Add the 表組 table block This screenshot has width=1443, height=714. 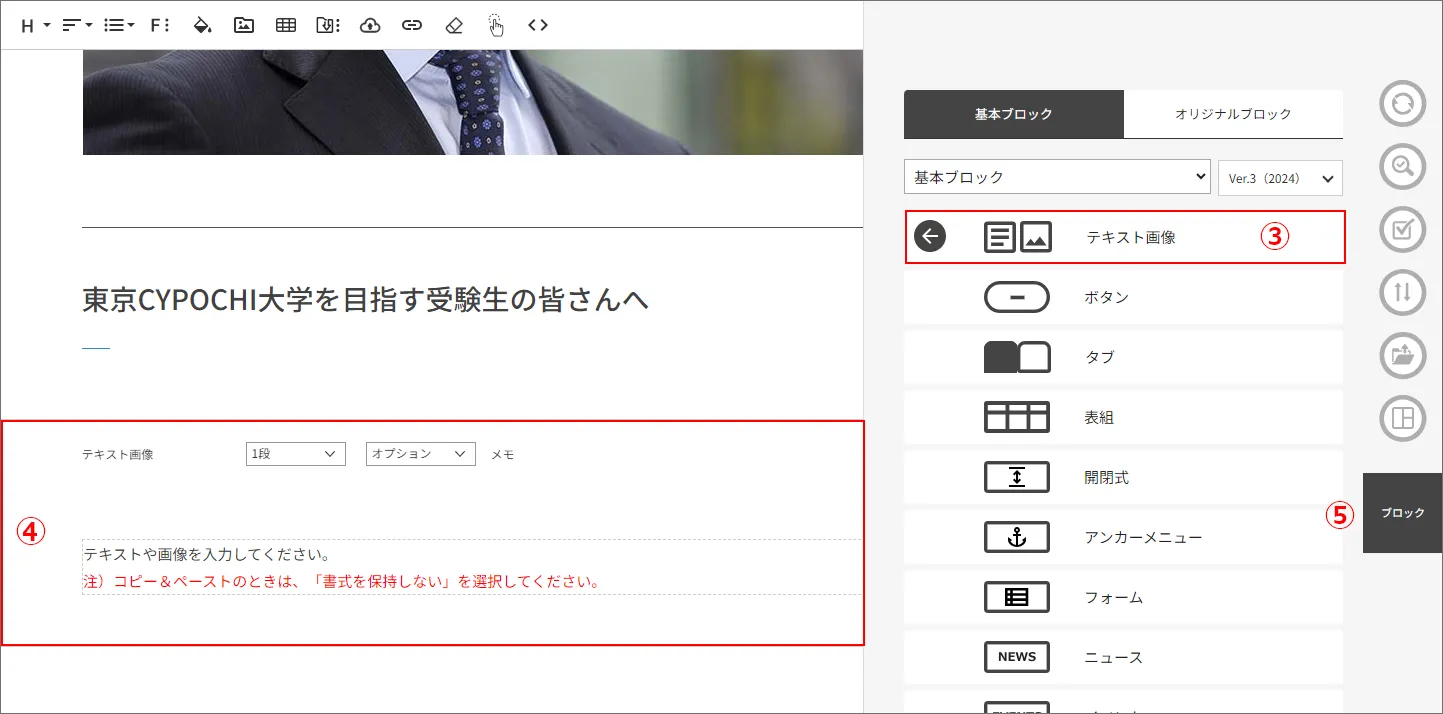pyautogui.click(x=1123, y=418)
